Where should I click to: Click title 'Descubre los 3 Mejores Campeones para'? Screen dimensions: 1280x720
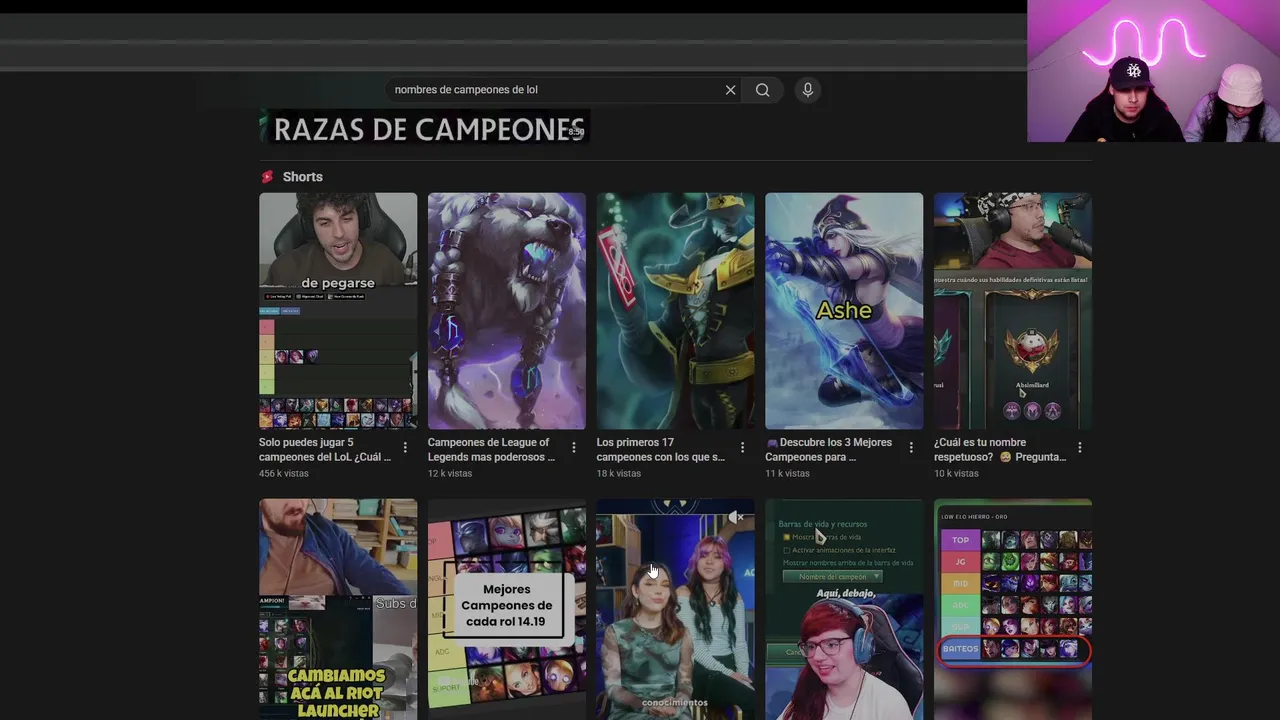[828, 449]
